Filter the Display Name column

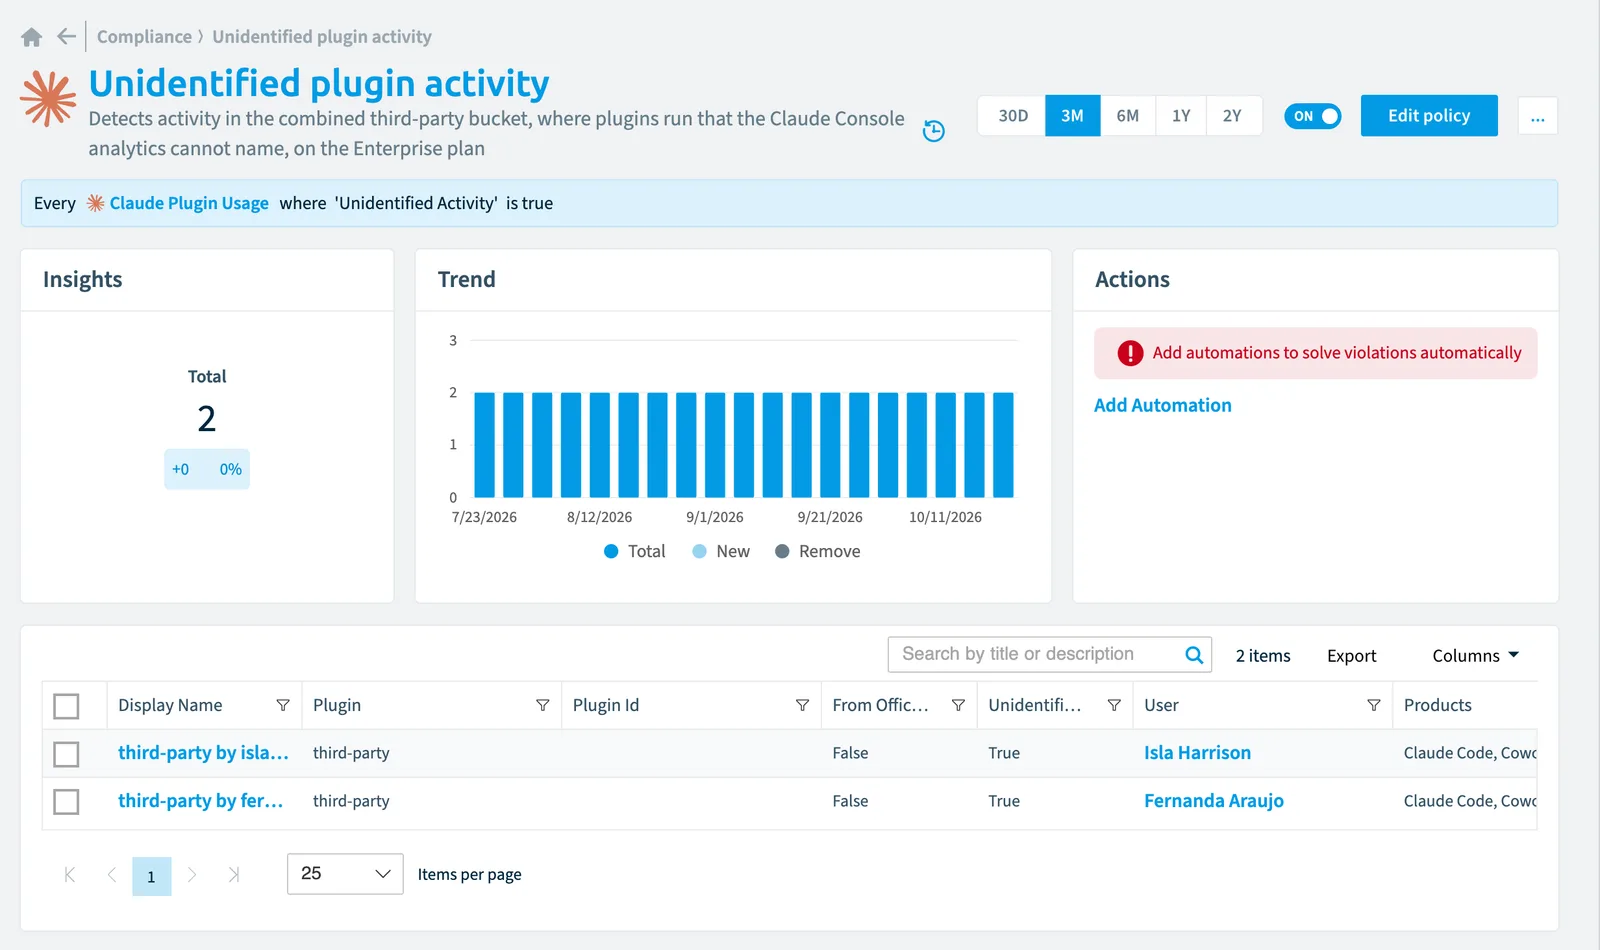(283, 705)
